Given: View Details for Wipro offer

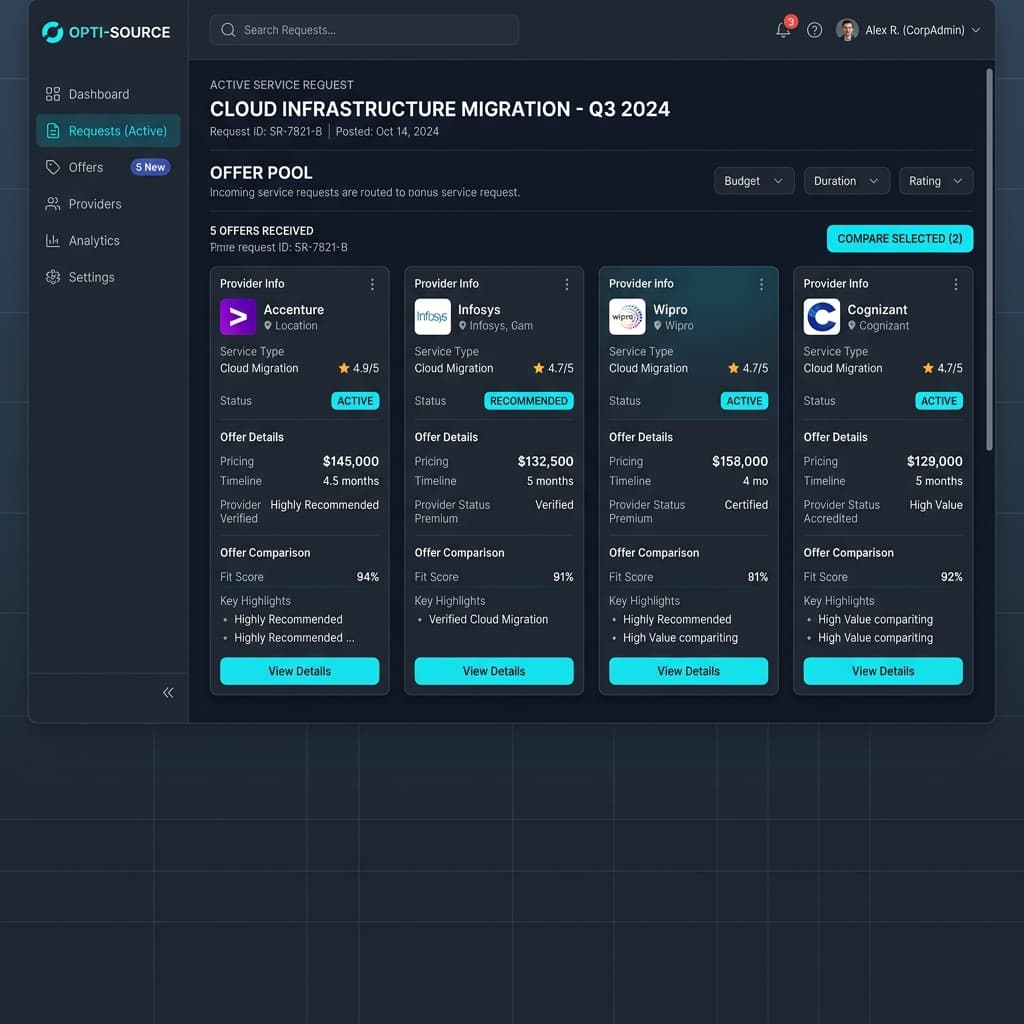Looking at the screenshot, I should pos(688,671).
